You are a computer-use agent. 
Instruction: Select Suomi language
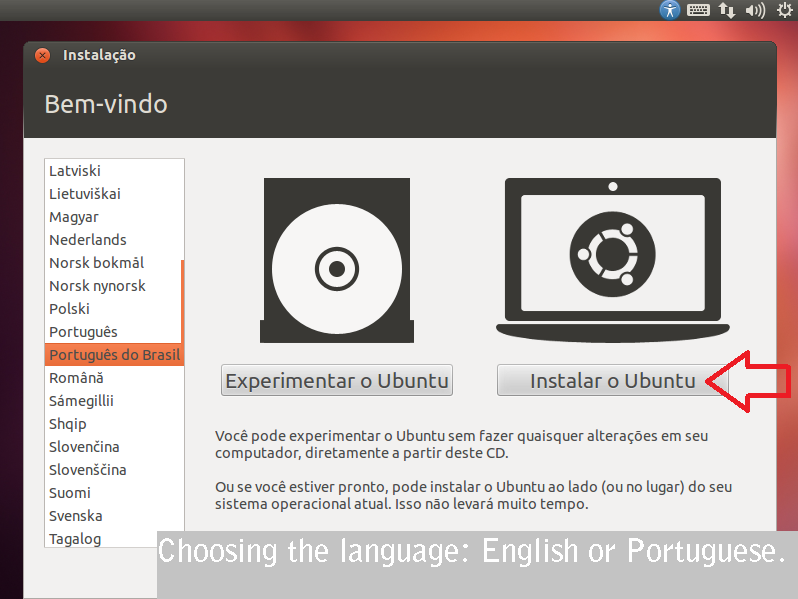(113, 493)
